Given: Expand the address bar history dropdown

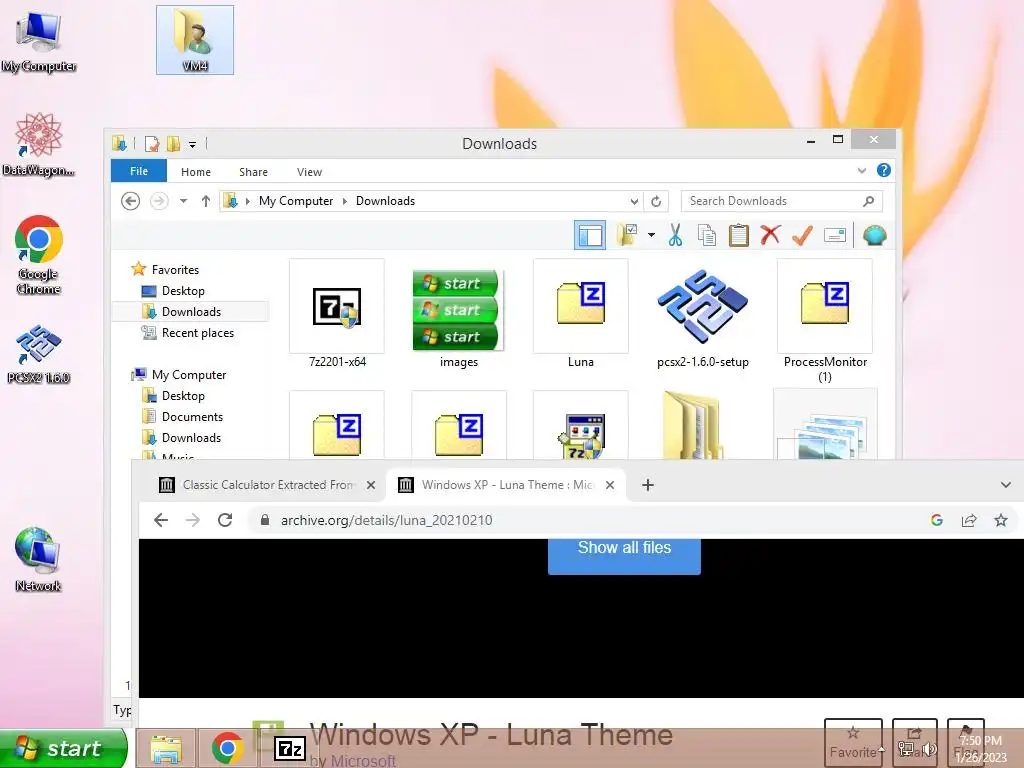Looking at the screenshot, I should coord(633,201).
